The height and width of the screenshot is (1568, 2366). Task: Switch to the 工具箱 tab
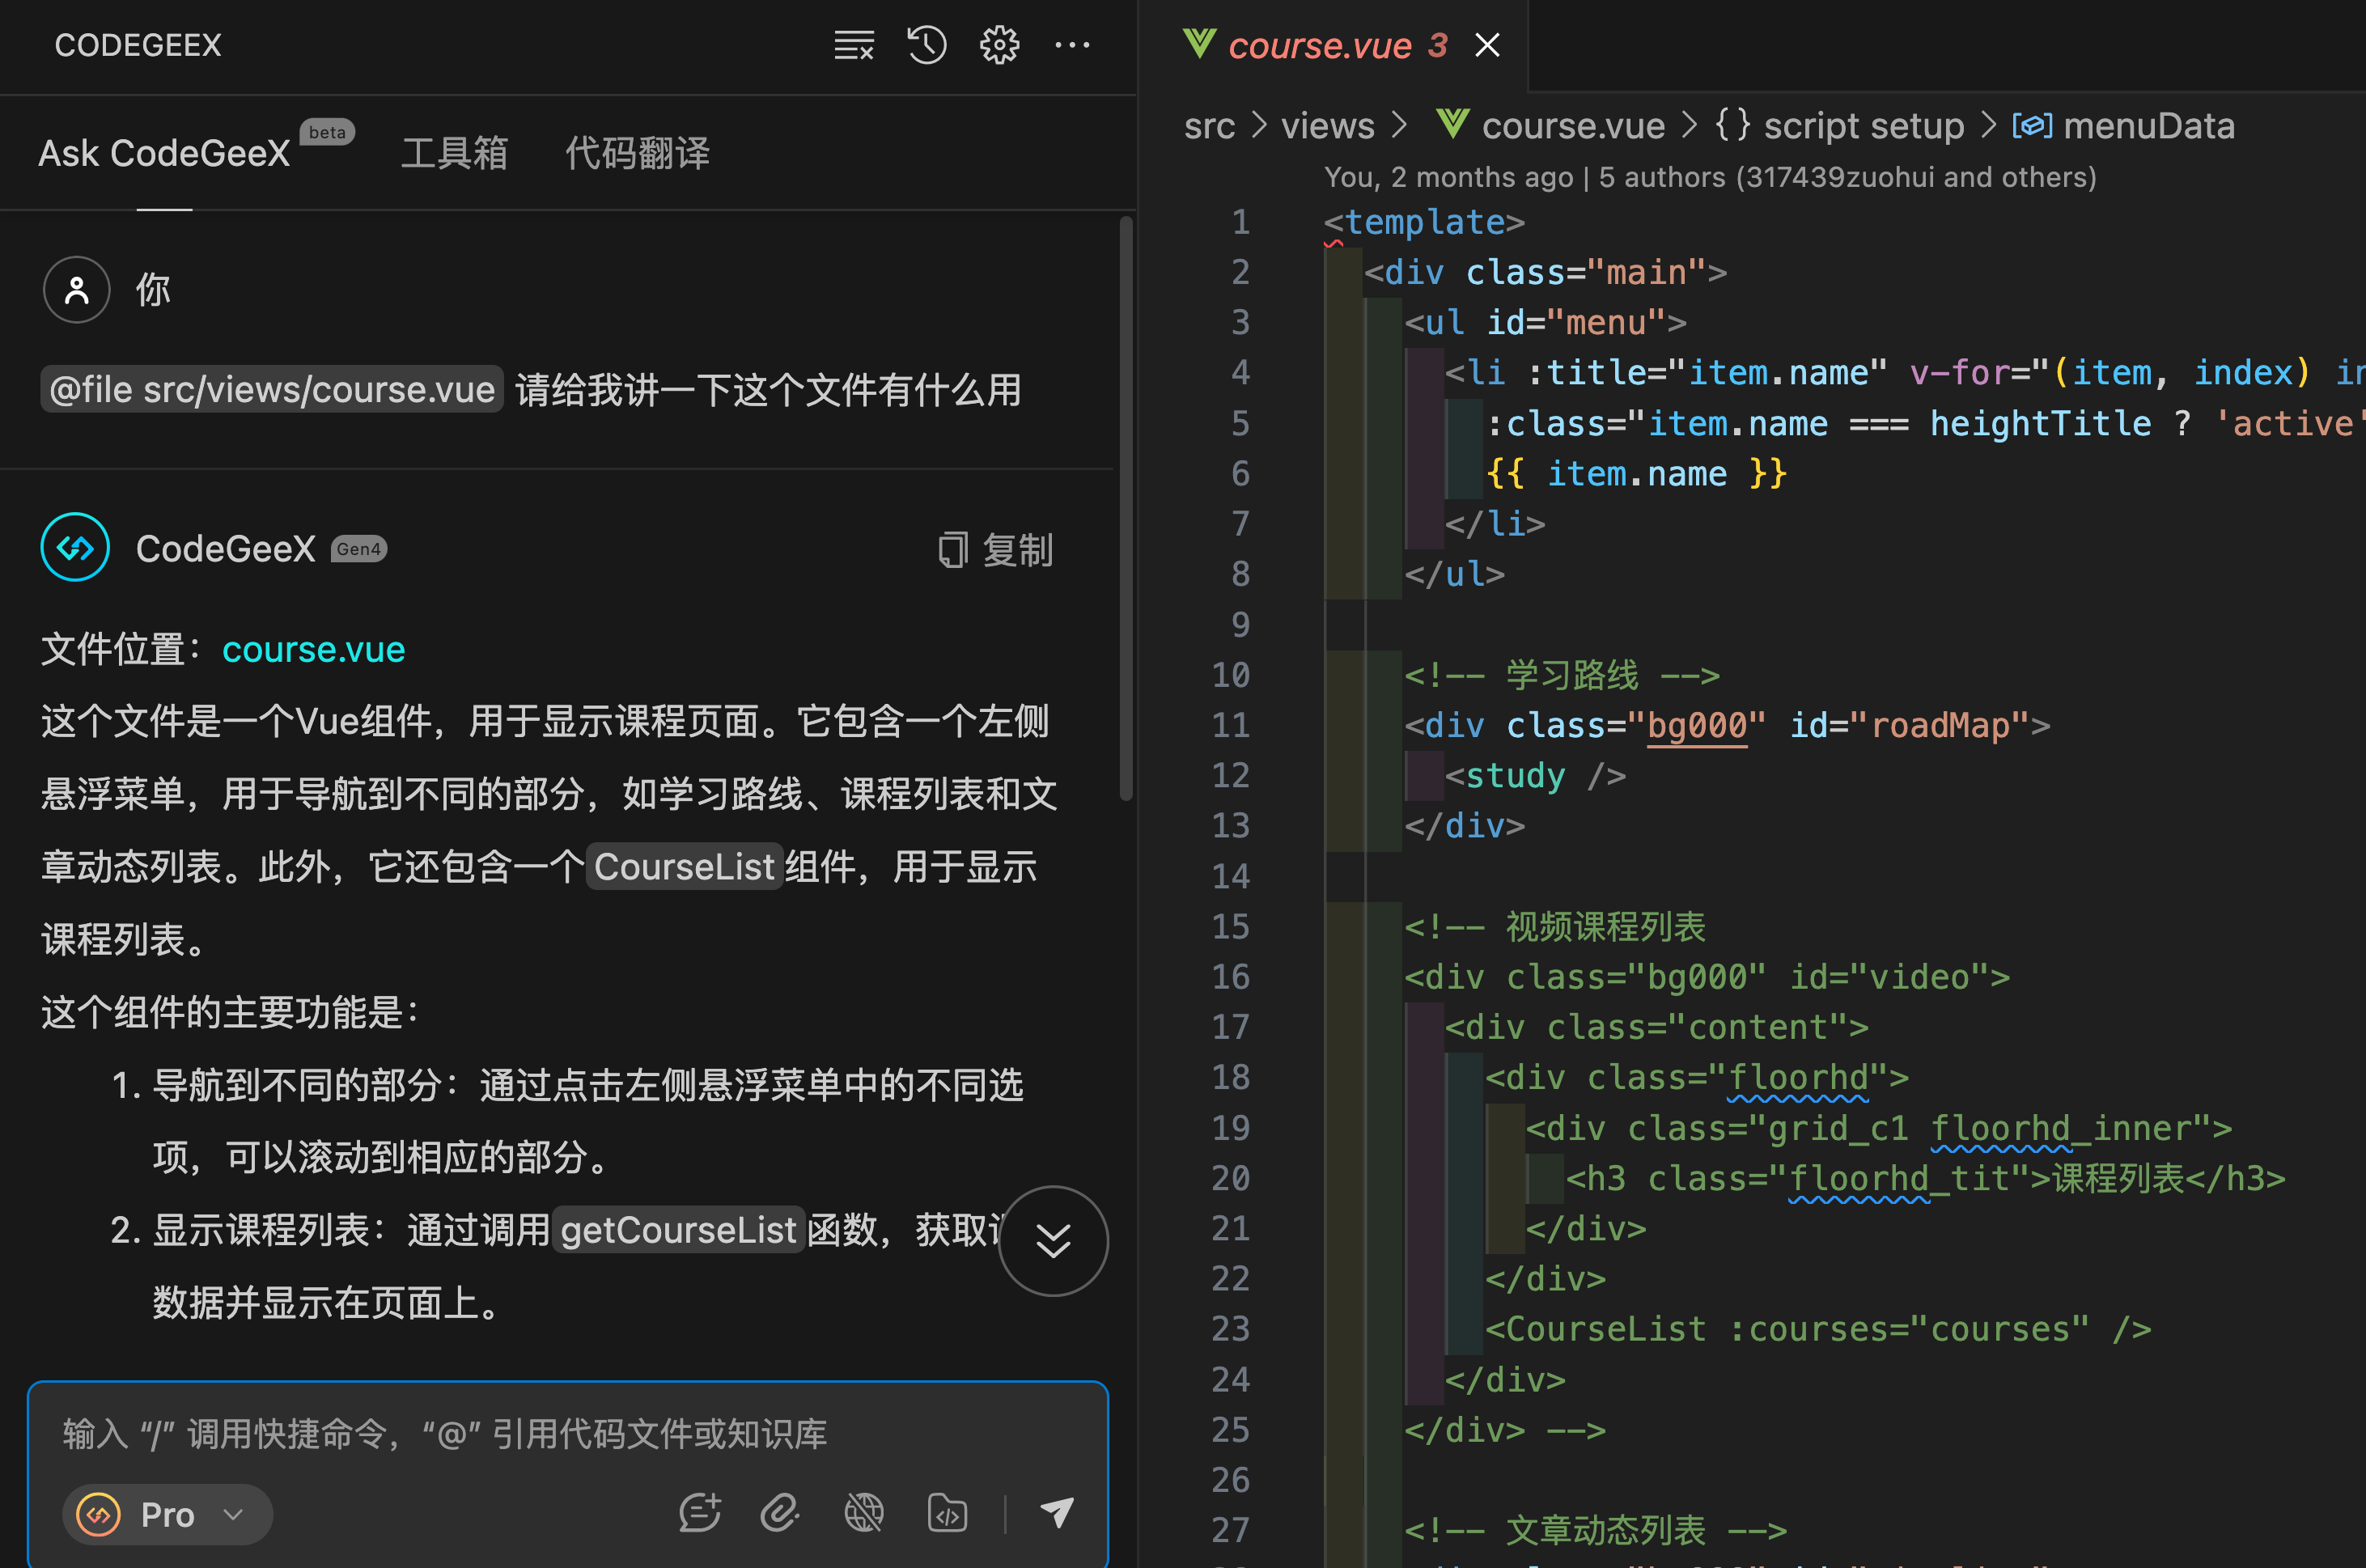(x=454, y=154)
